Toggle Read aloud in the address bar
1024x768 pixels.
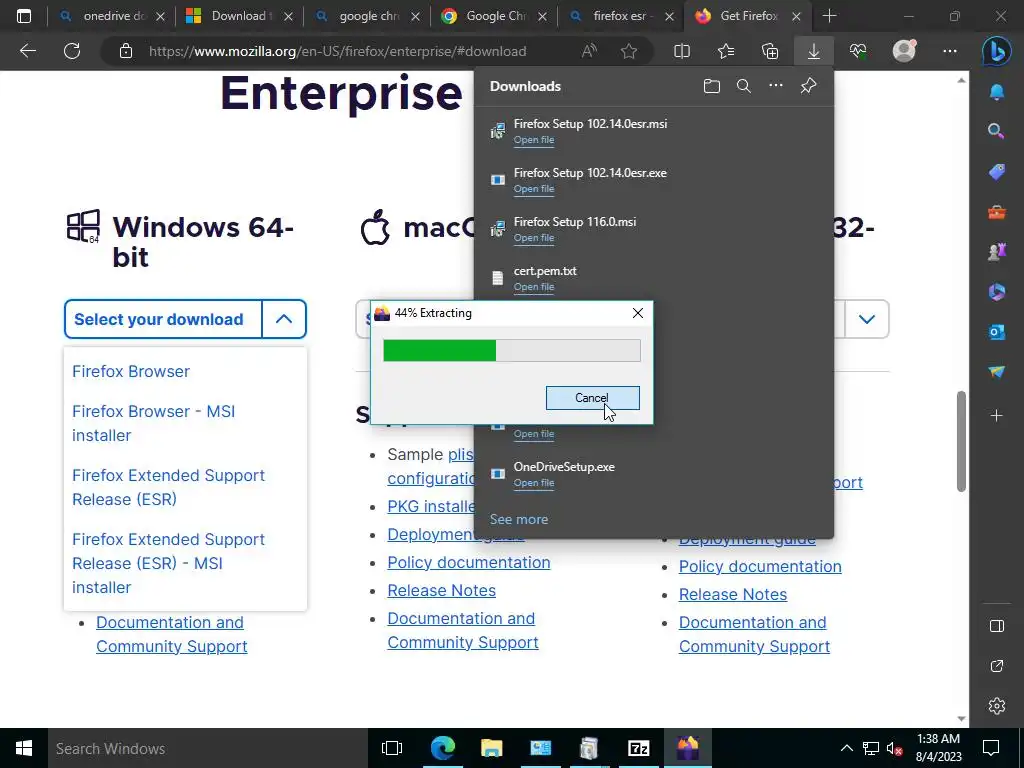tap(589, 51)
